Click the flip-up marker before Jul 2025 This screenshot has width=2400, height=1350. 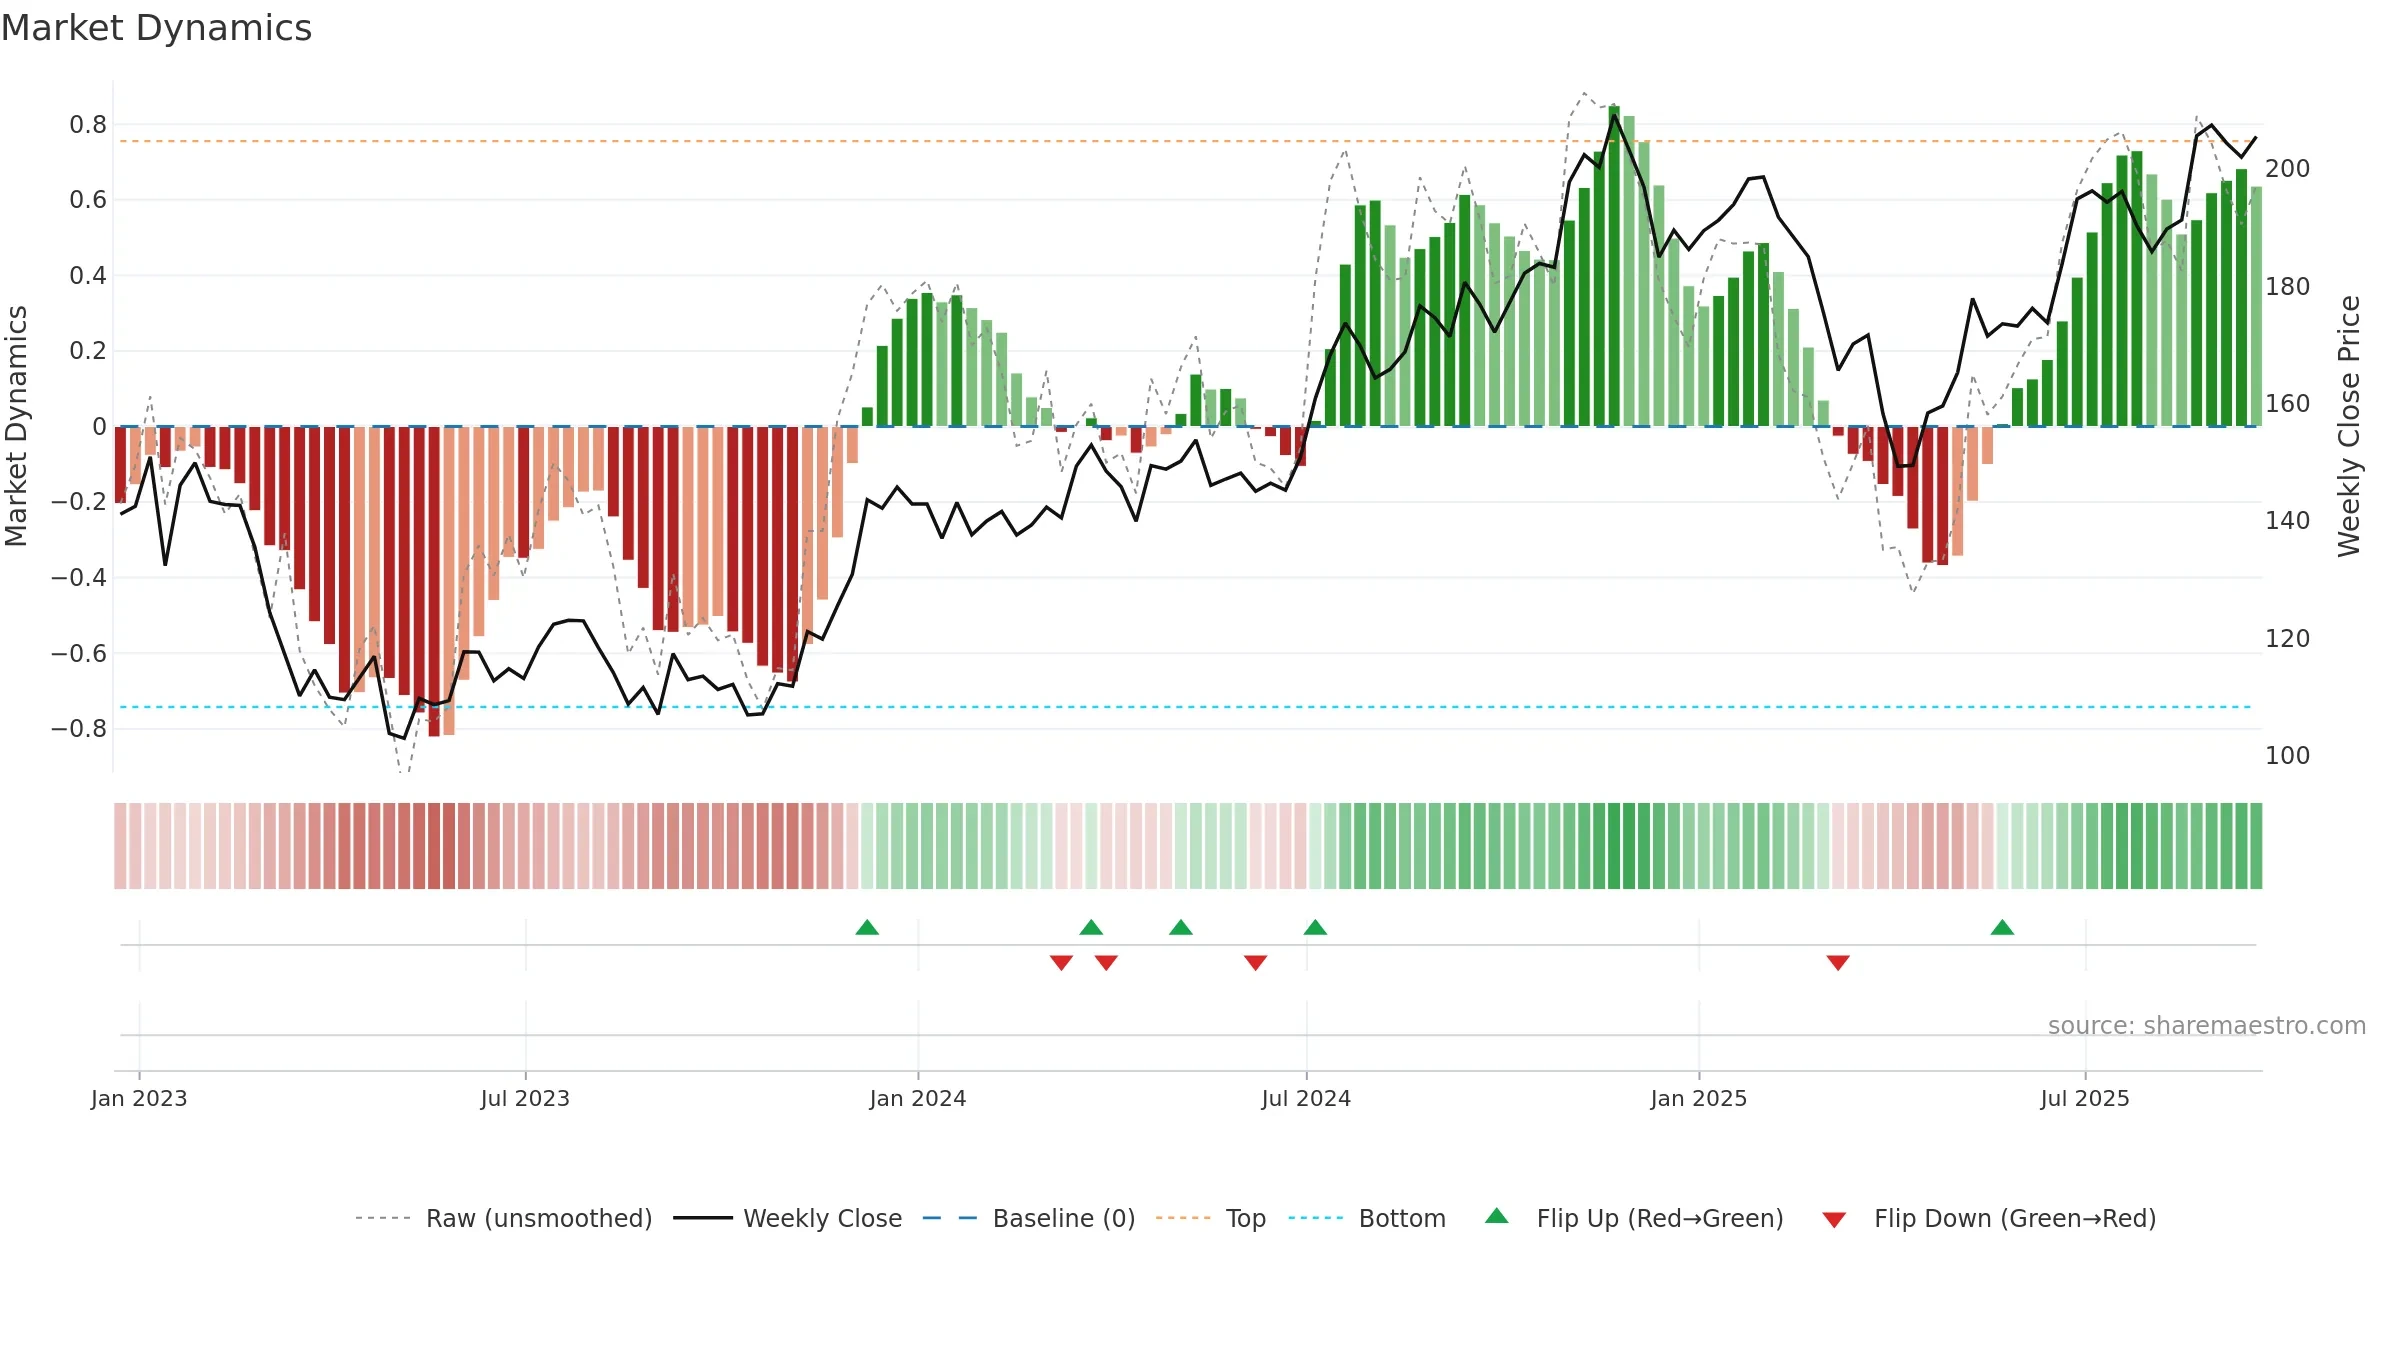click(x=2002, y=927)
